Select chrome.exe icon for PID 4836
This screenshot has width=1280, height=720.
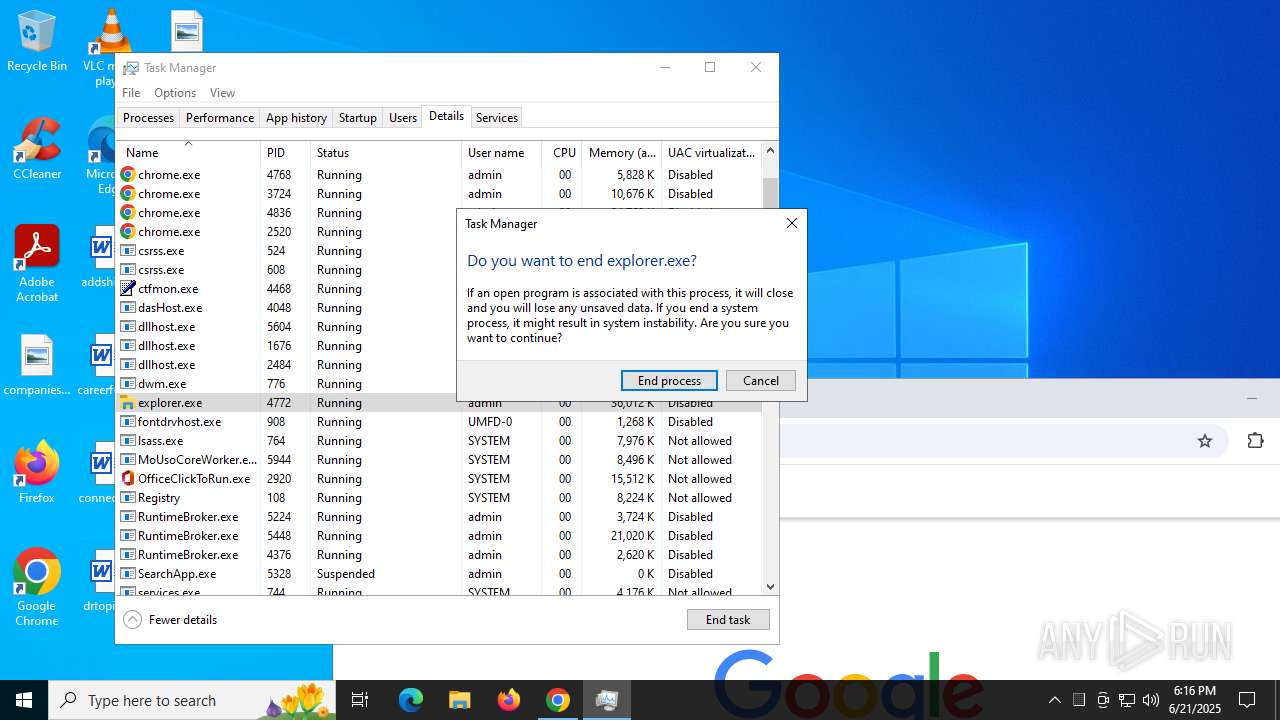pyautogui.click(x=128, y=213)
